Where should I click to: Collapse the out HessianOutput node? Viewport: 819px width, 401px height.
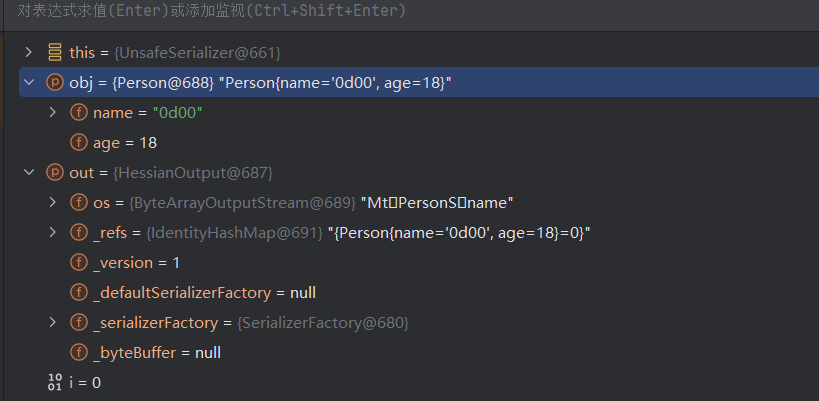click(28, 173)
